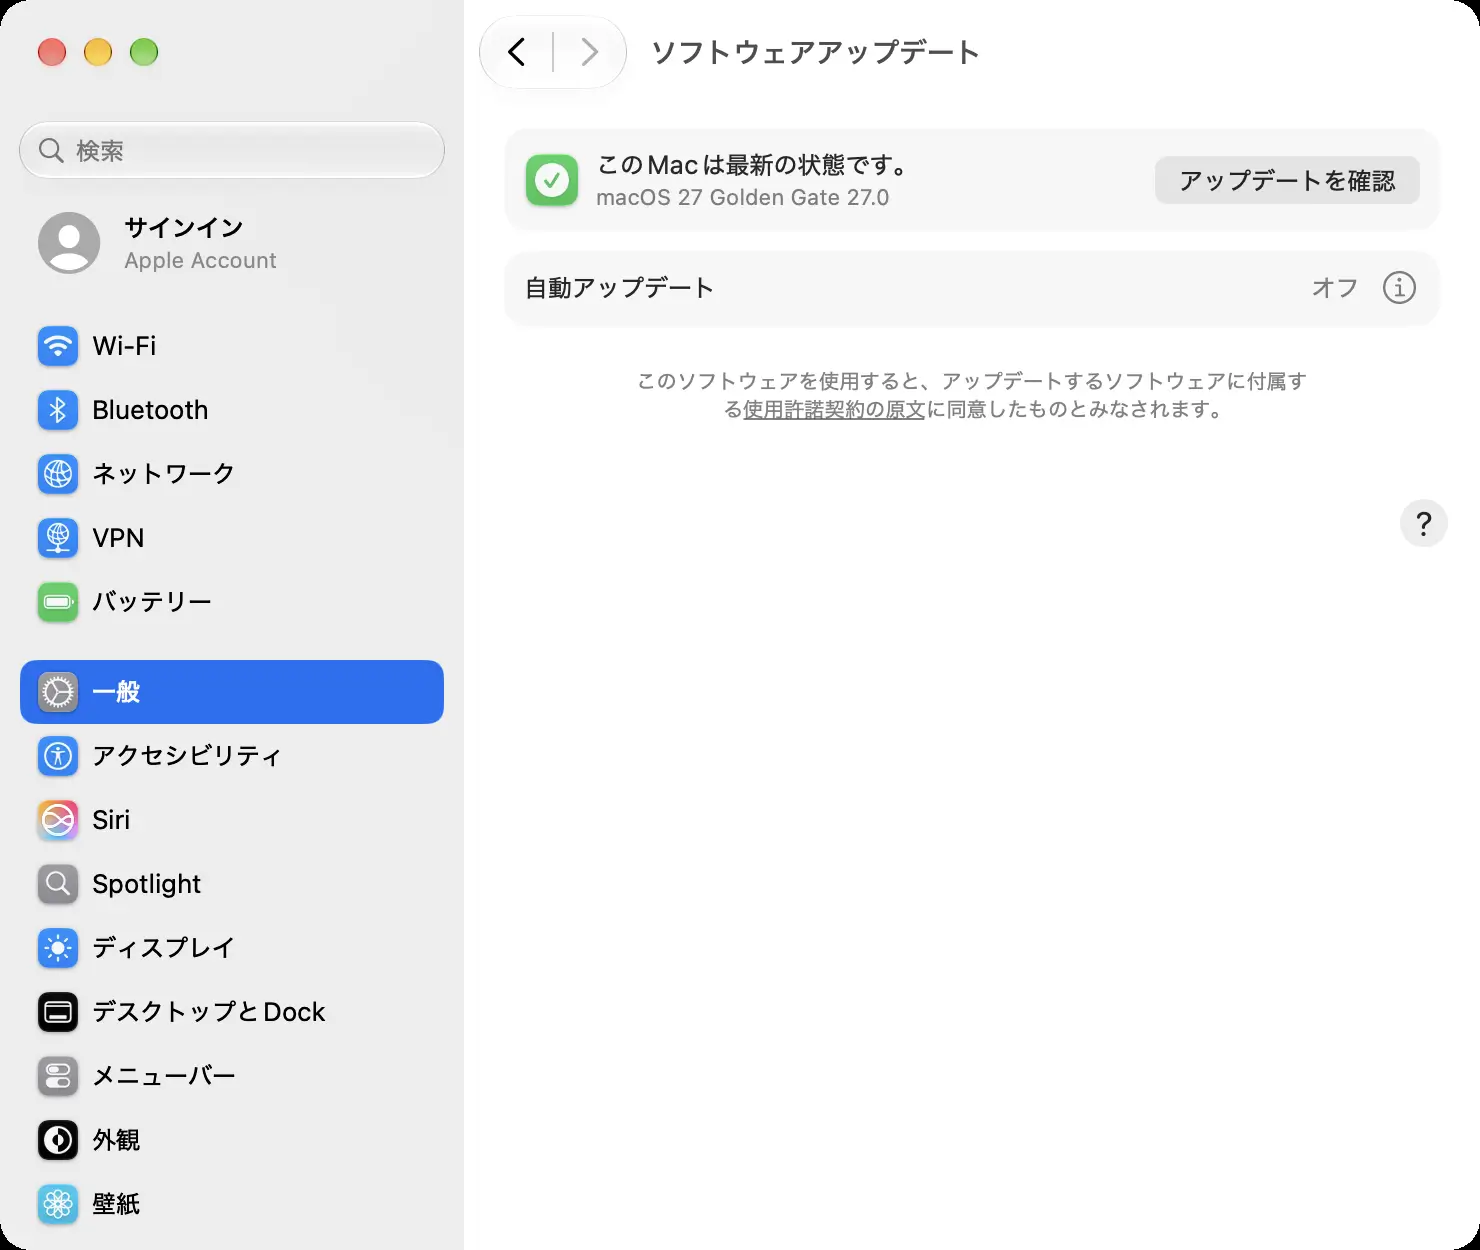The height and width of the screenshot is (1250, 1480).
Task: Click the VPN icon in sidebar
Action: 58,538
